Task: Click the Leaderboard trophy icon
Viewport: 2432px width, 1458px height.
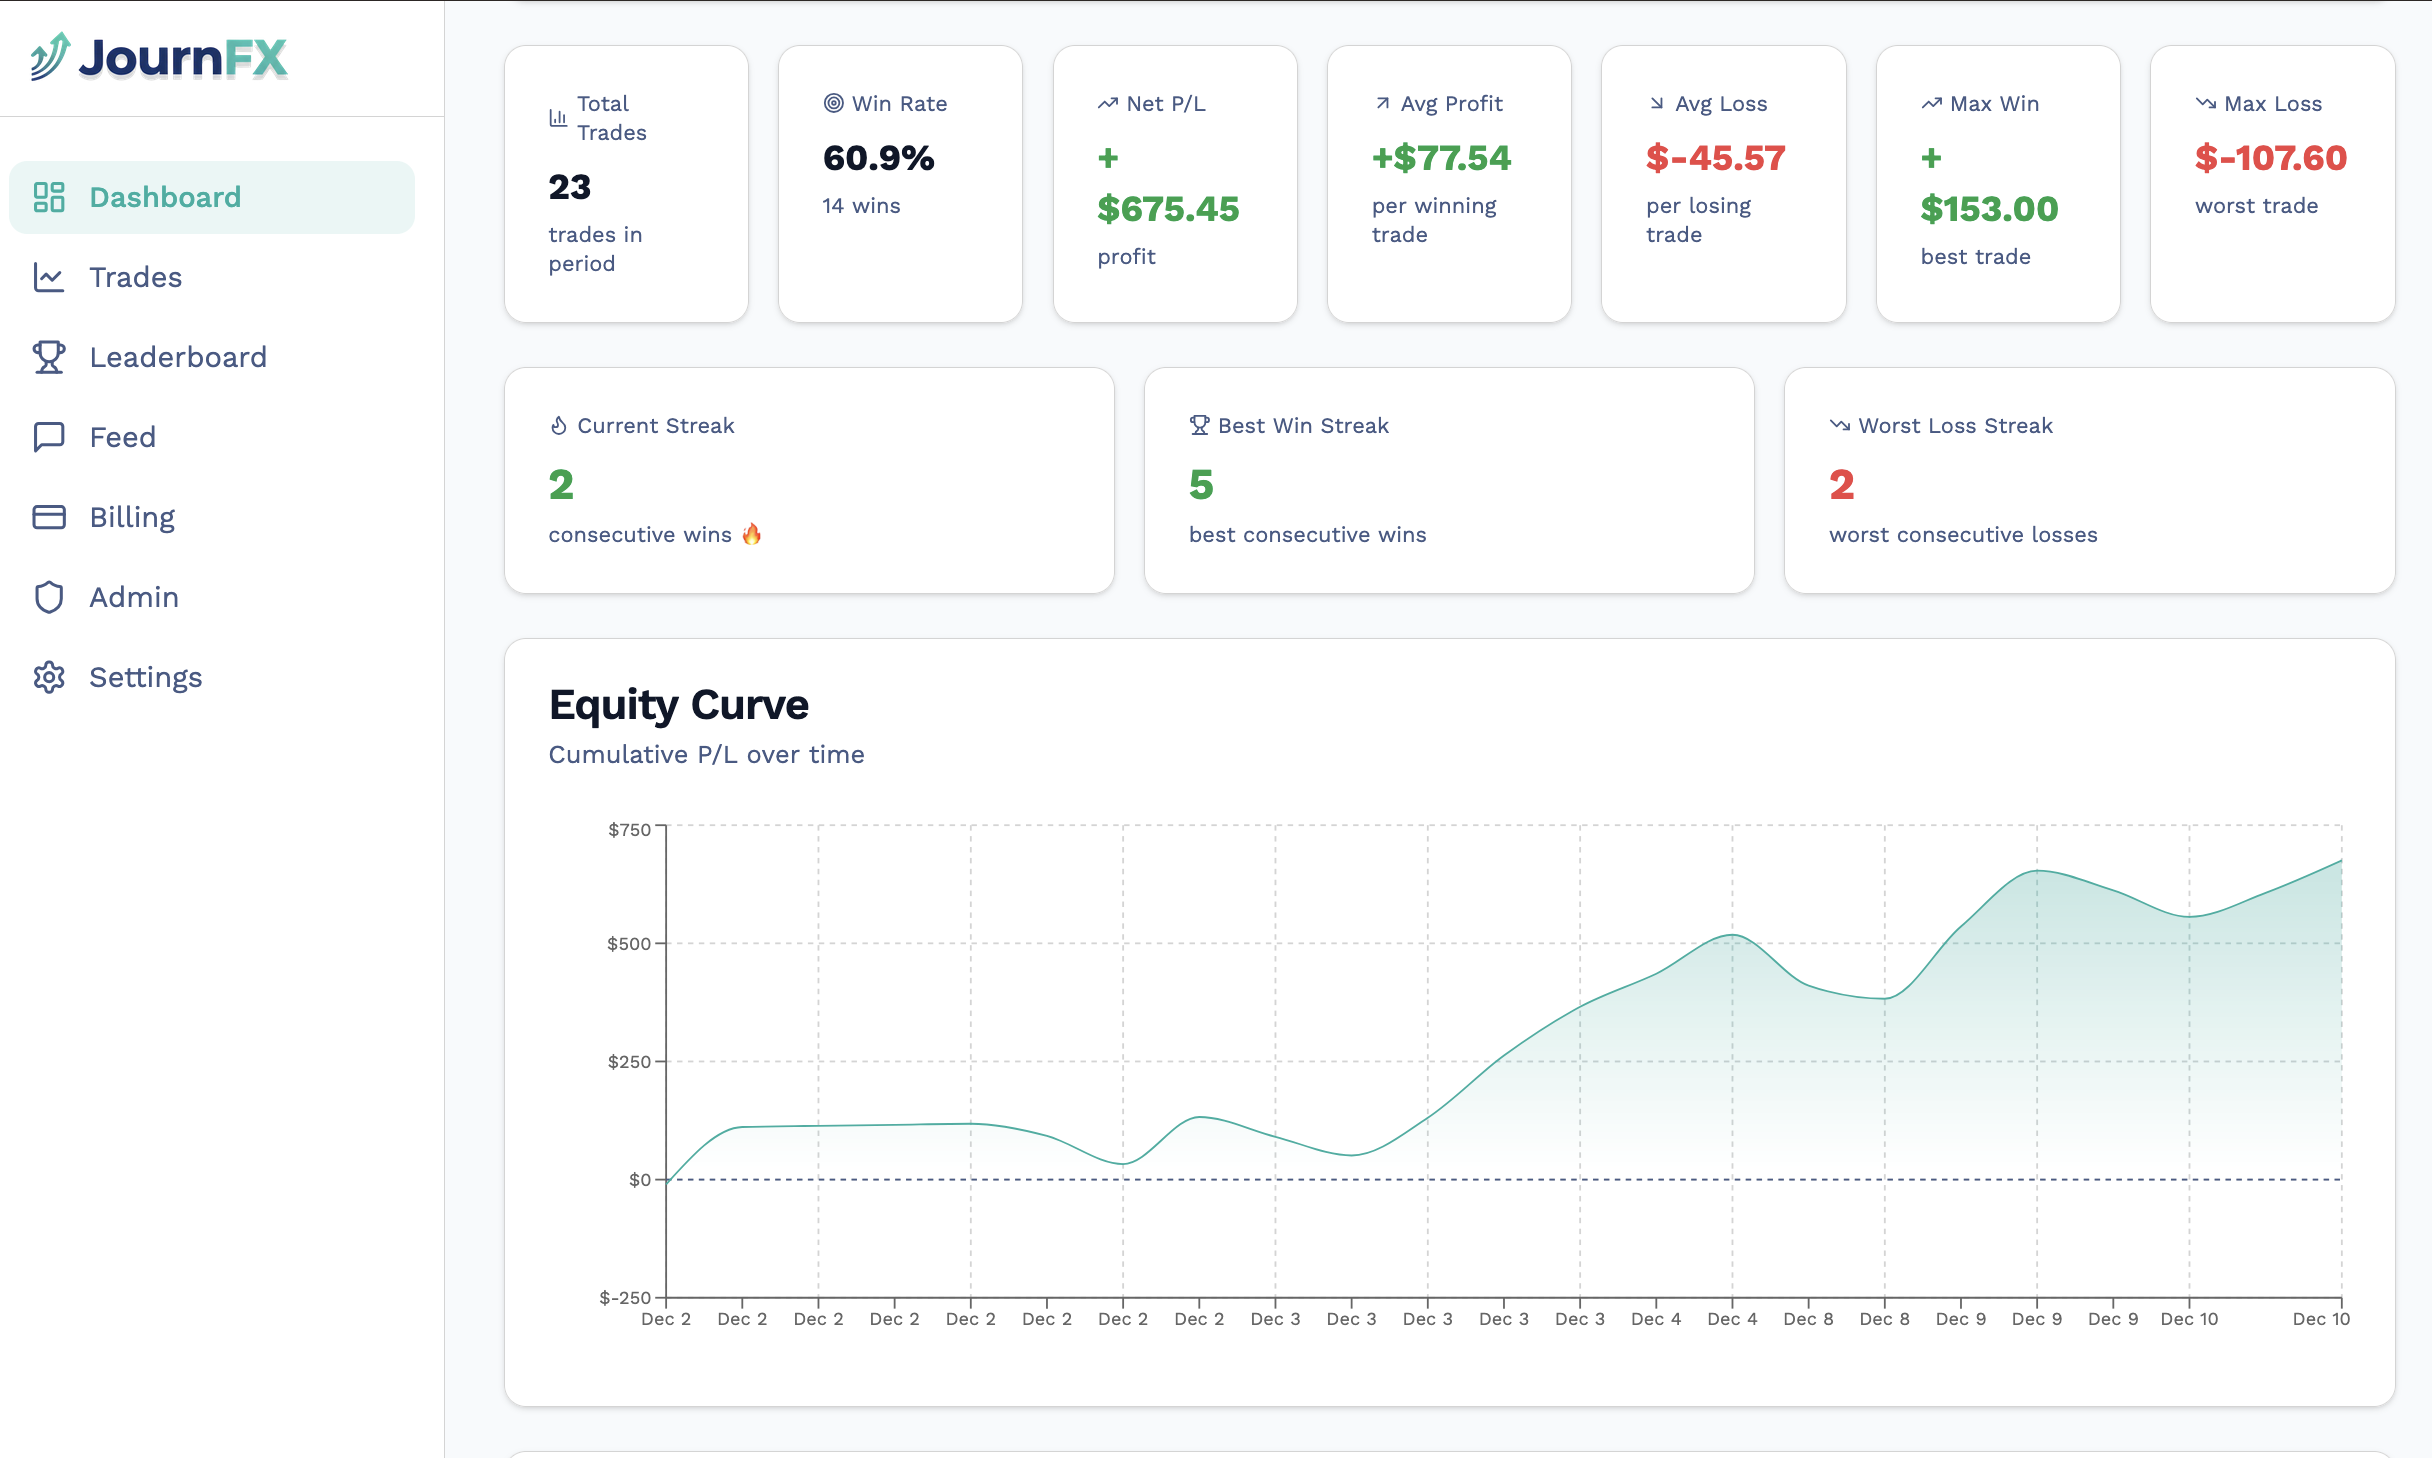Action: (x=49, y=357)
